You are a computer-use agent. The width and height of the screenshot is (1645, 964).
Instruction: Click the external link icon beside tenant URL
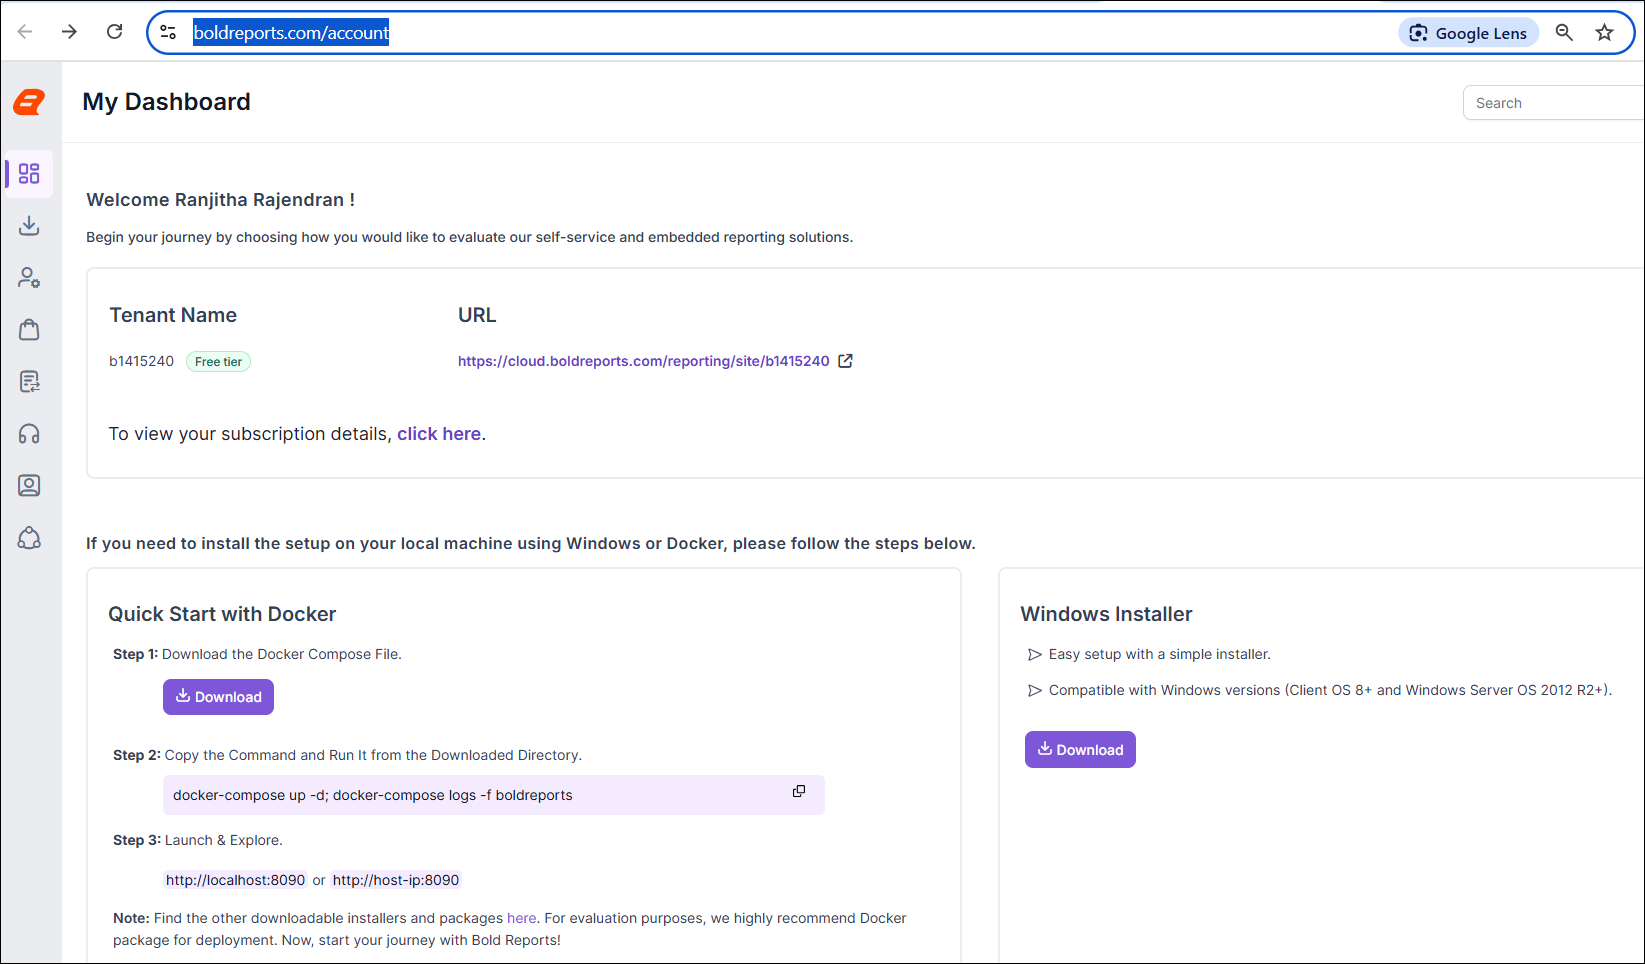tap(845, 361)
